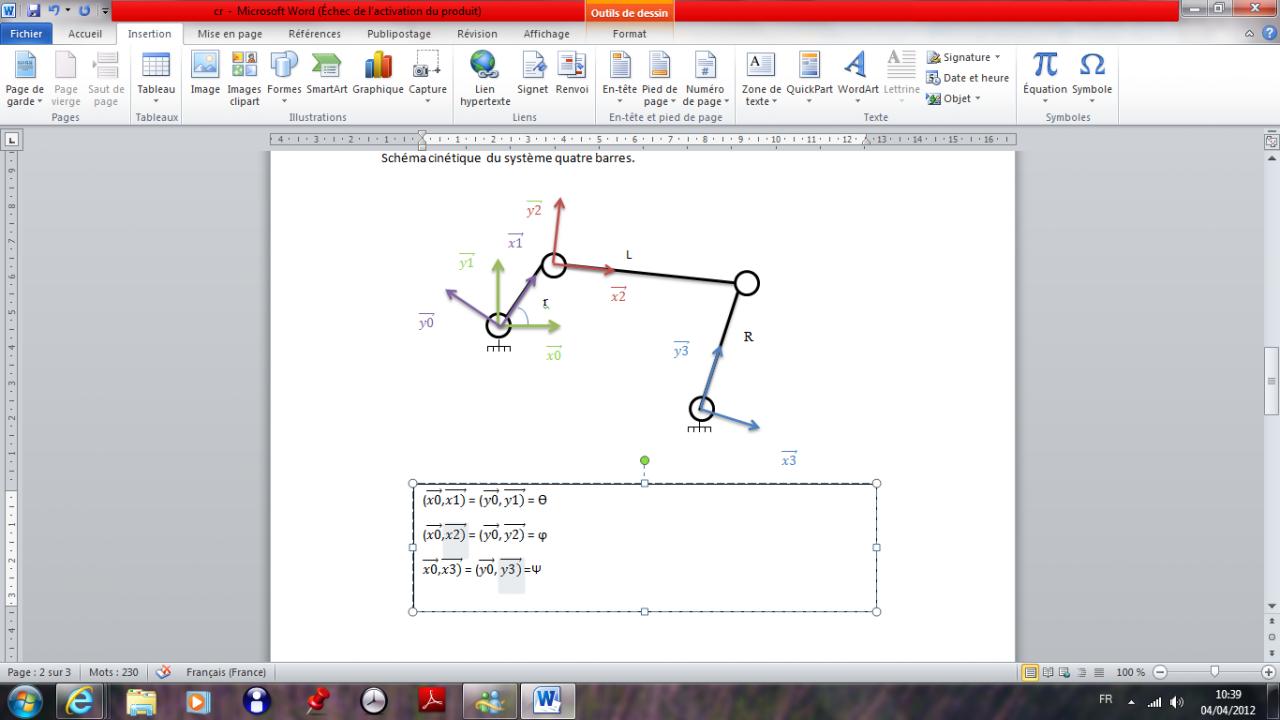Click the Lettrine drop cap button

point(902,78)
